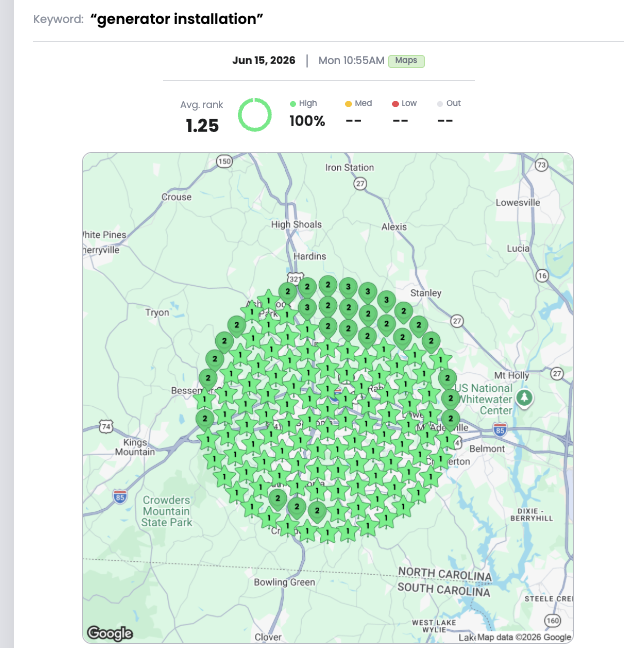Click the 100% High percentage value

point(307,121)
